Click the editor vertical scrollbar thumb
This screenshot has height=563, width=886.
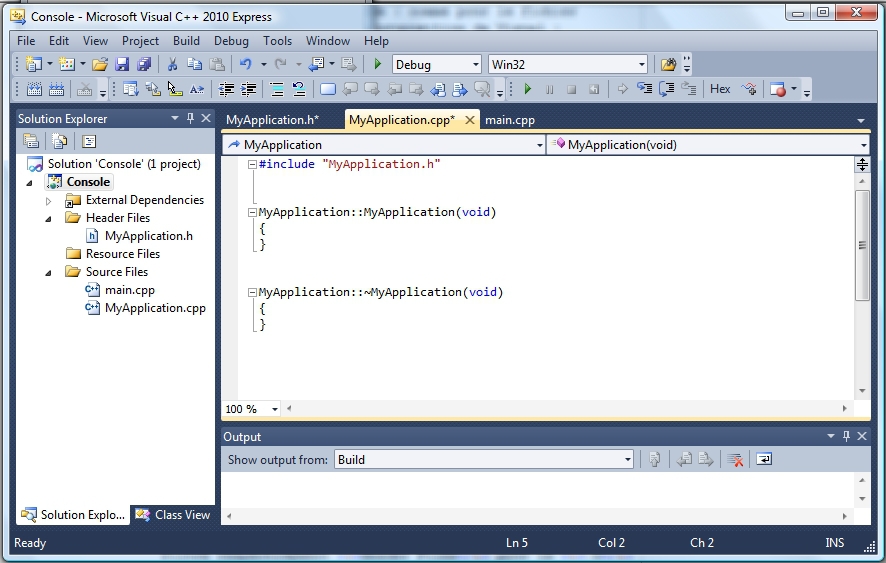coord(862,245)
